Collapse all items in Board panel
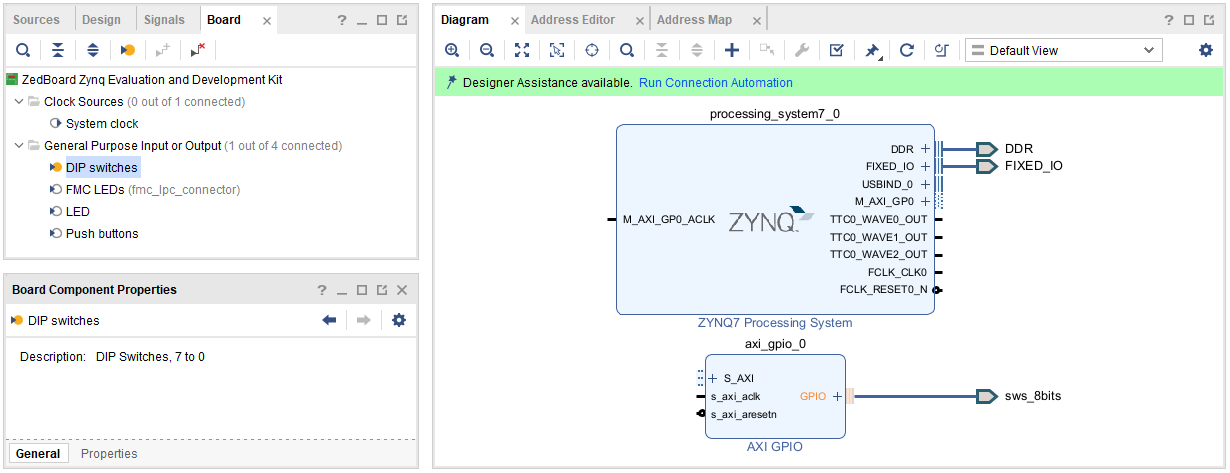Viewport: 1230px width, 473px height. [58, 50]
